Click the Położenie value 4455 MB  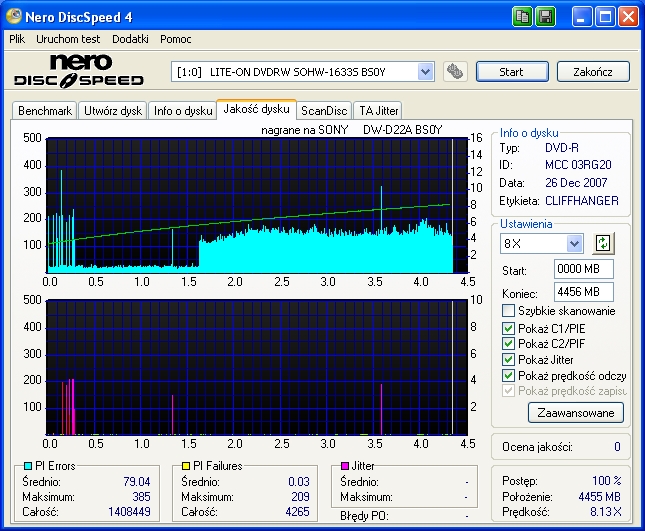(x=599, y=496)
